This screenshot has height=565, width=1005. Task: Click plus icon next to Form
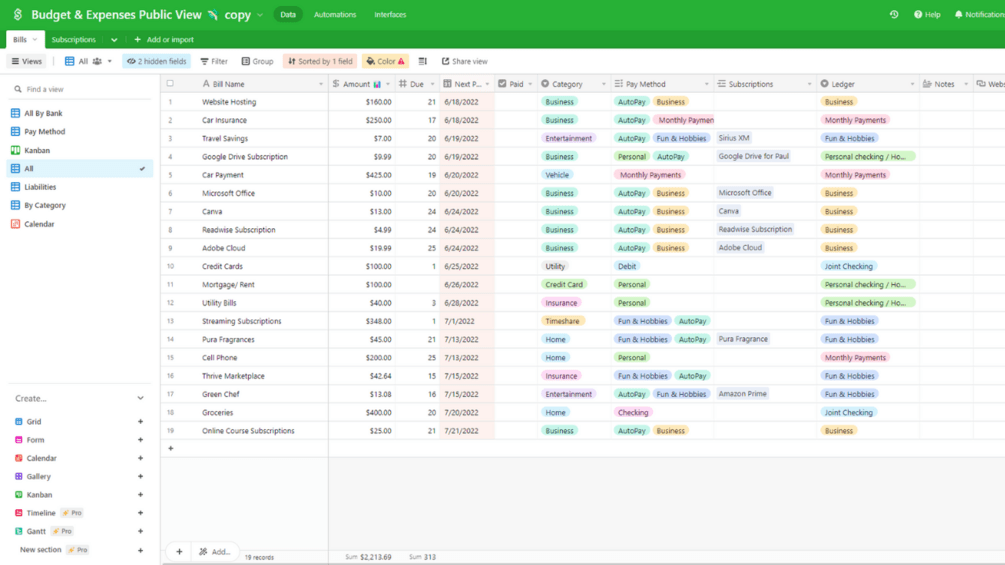click(x=140, y=440)
